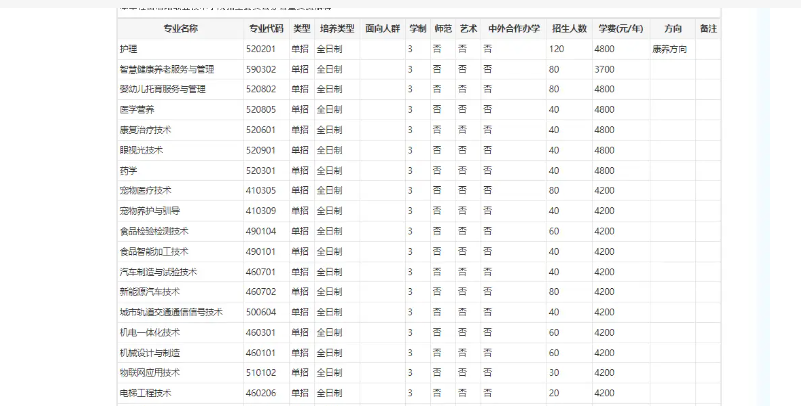This screenshot has height=406, width=801.
Task: Click major code 410309 cell
Action: [x=261, y=211]
